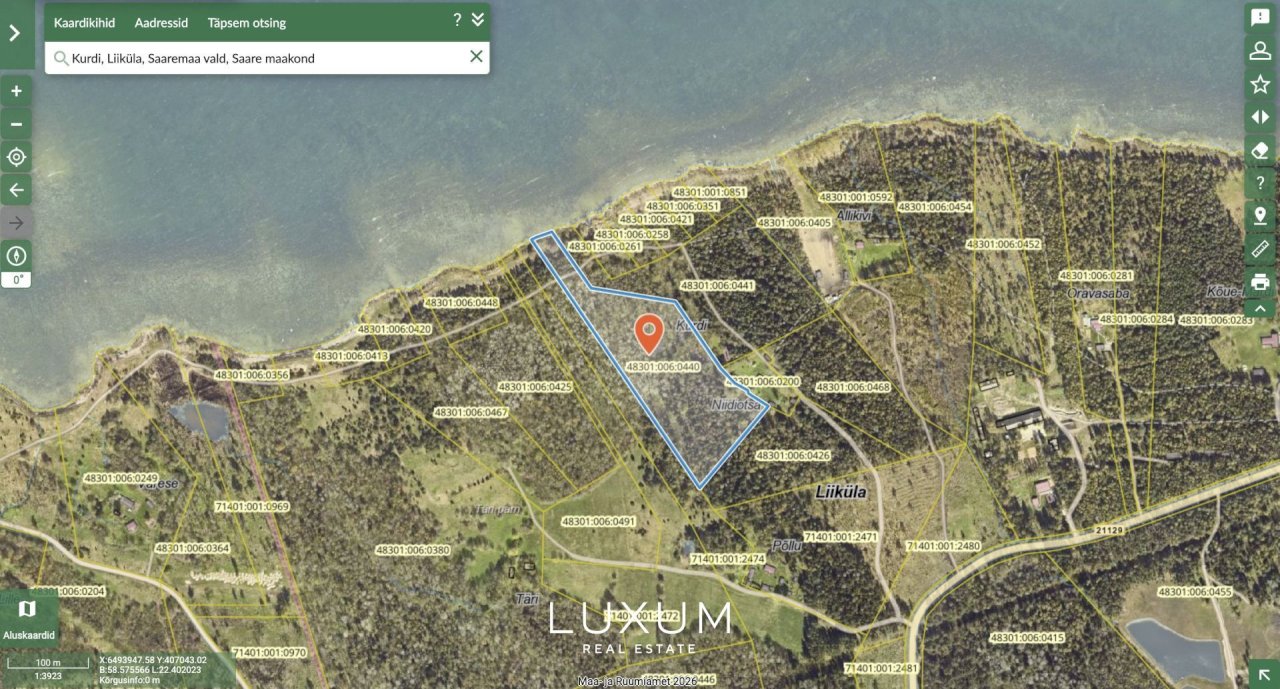The height and width of the screenshot is (689, 1280).
Task: Open the favorites star icon
Action: 1260,84
